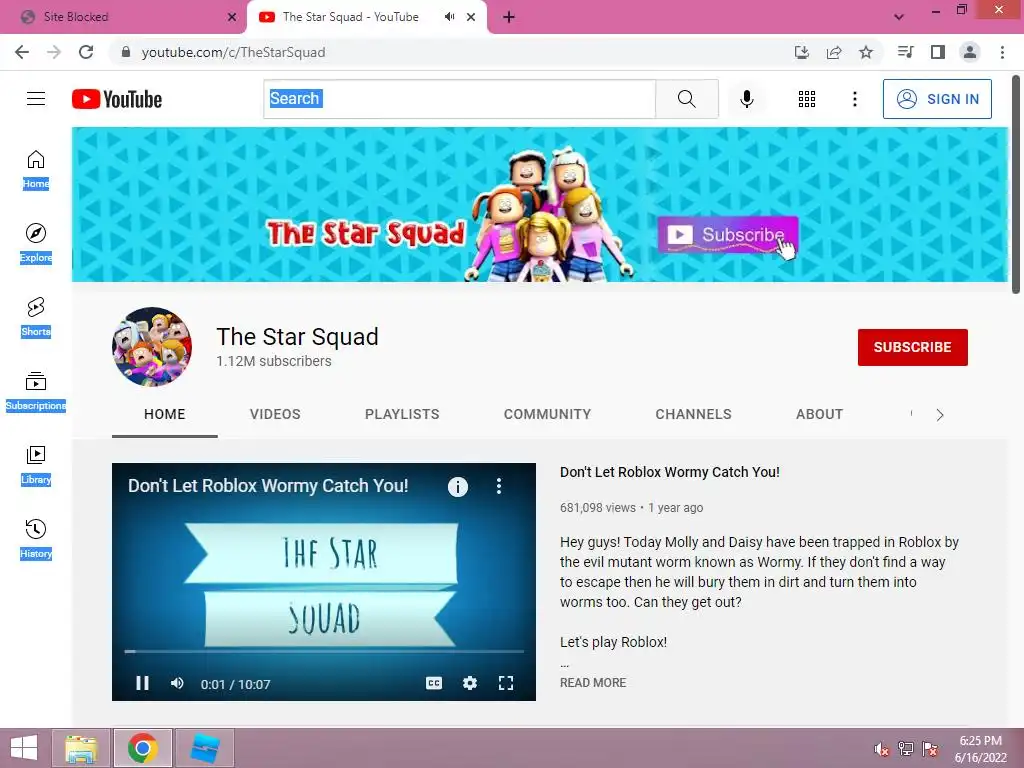Open History in the sidebar
Viewport: 1024px width, 768px height.
36,539
